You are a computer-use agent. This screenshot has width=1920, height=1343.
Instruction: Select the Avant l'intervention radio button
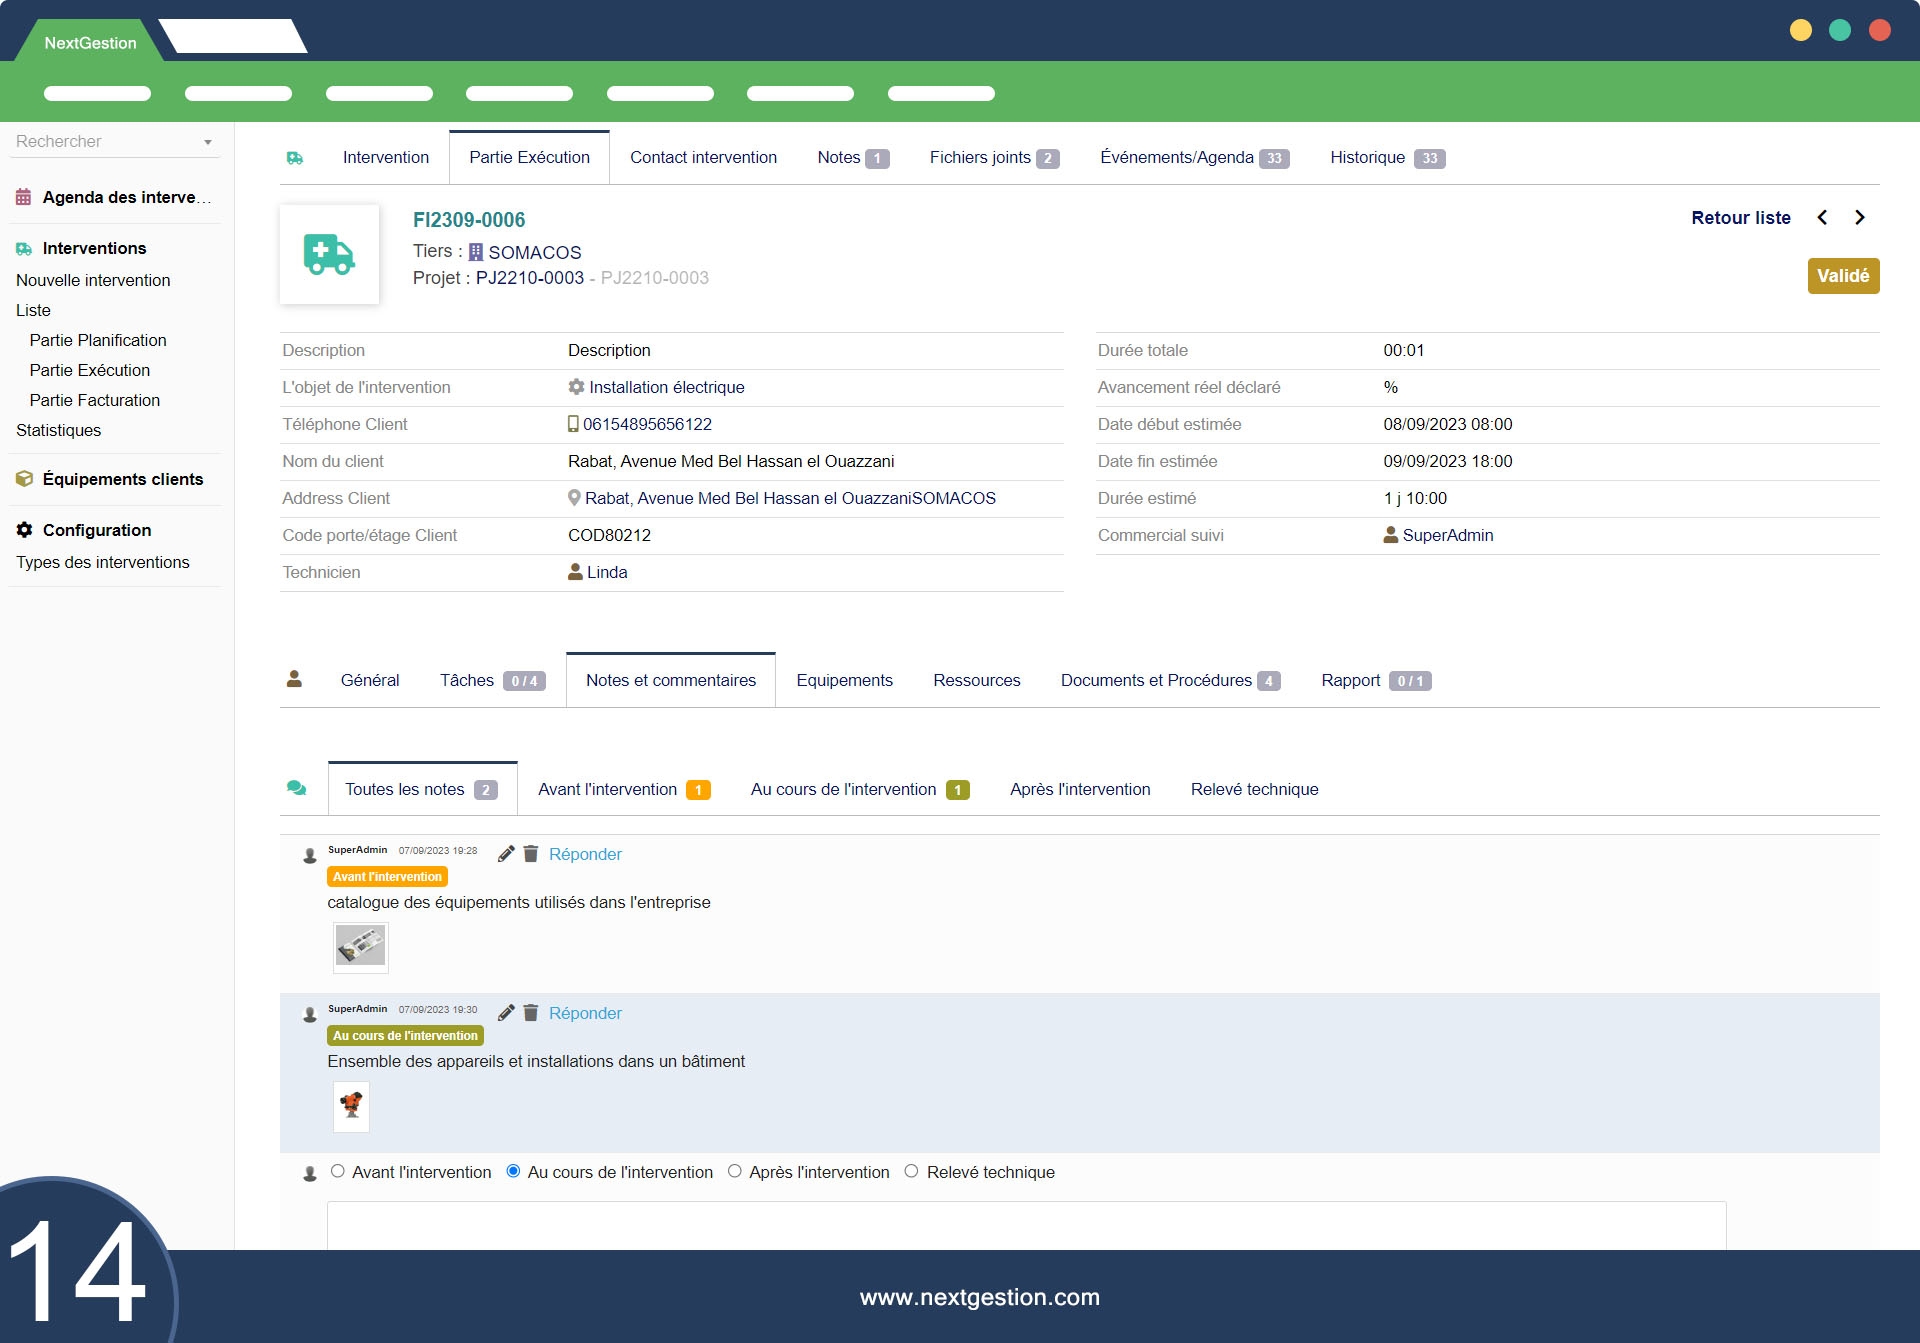tap(338, 1171)
